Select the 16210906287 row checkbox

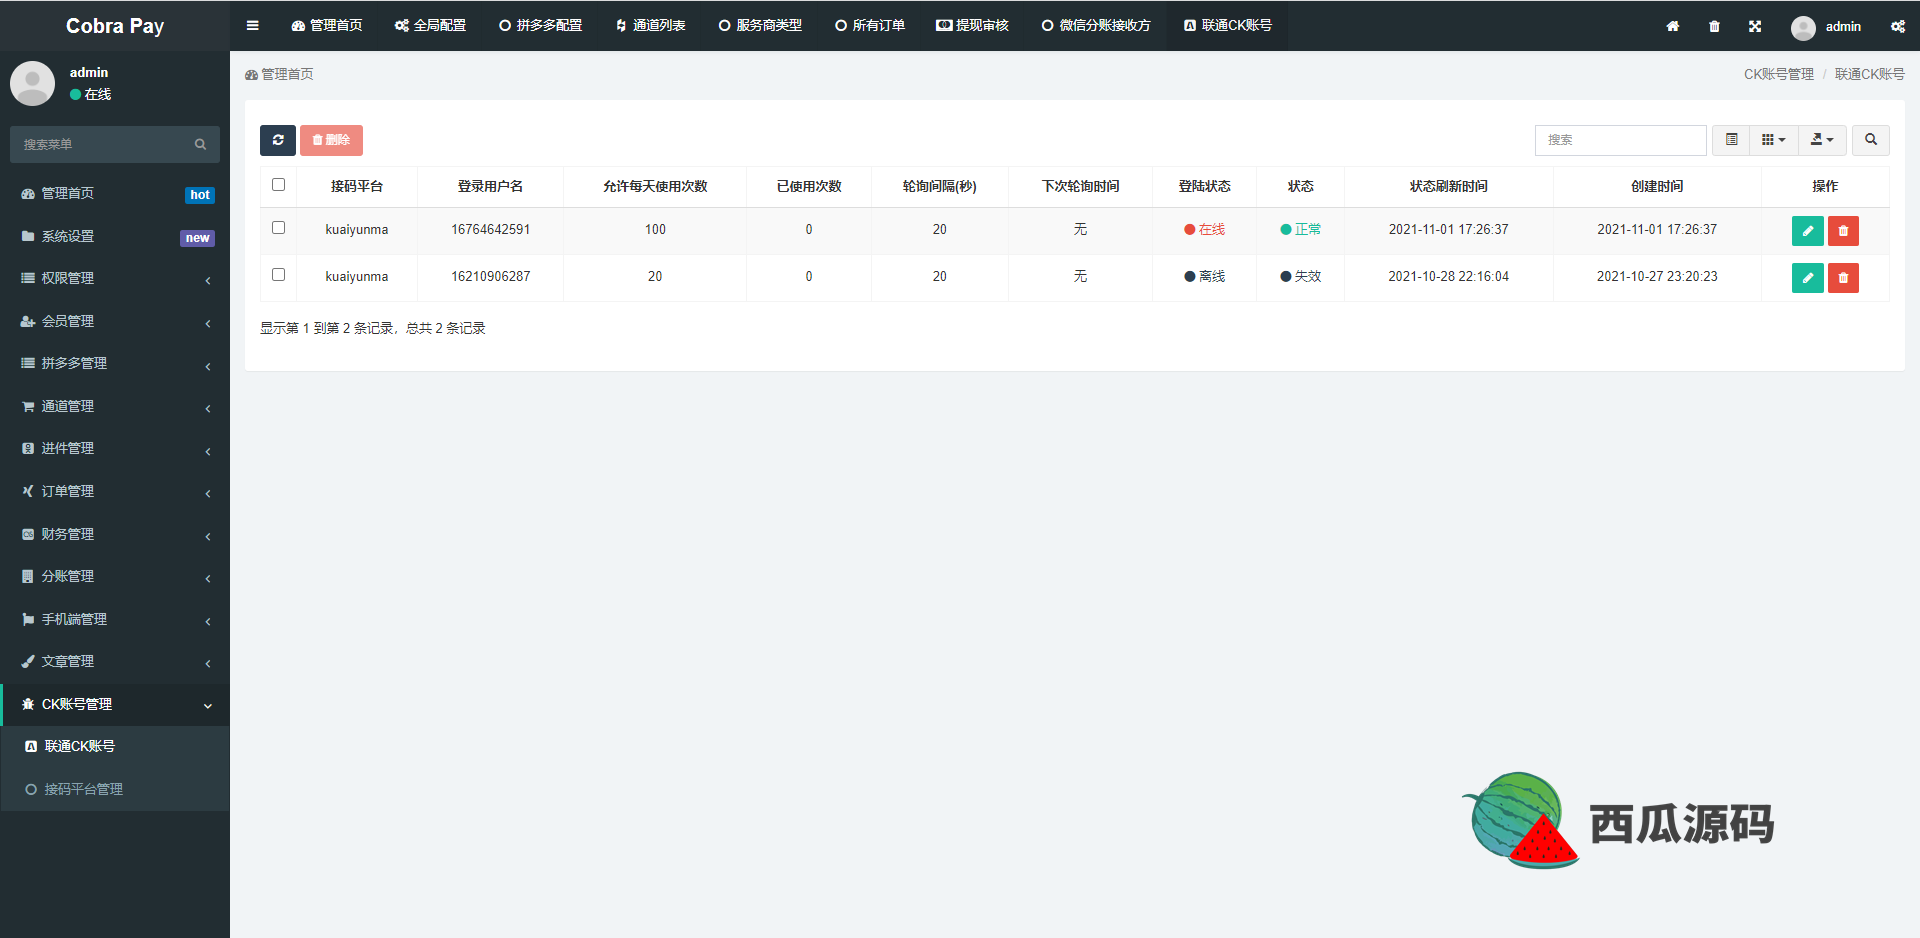pos(279,275)
